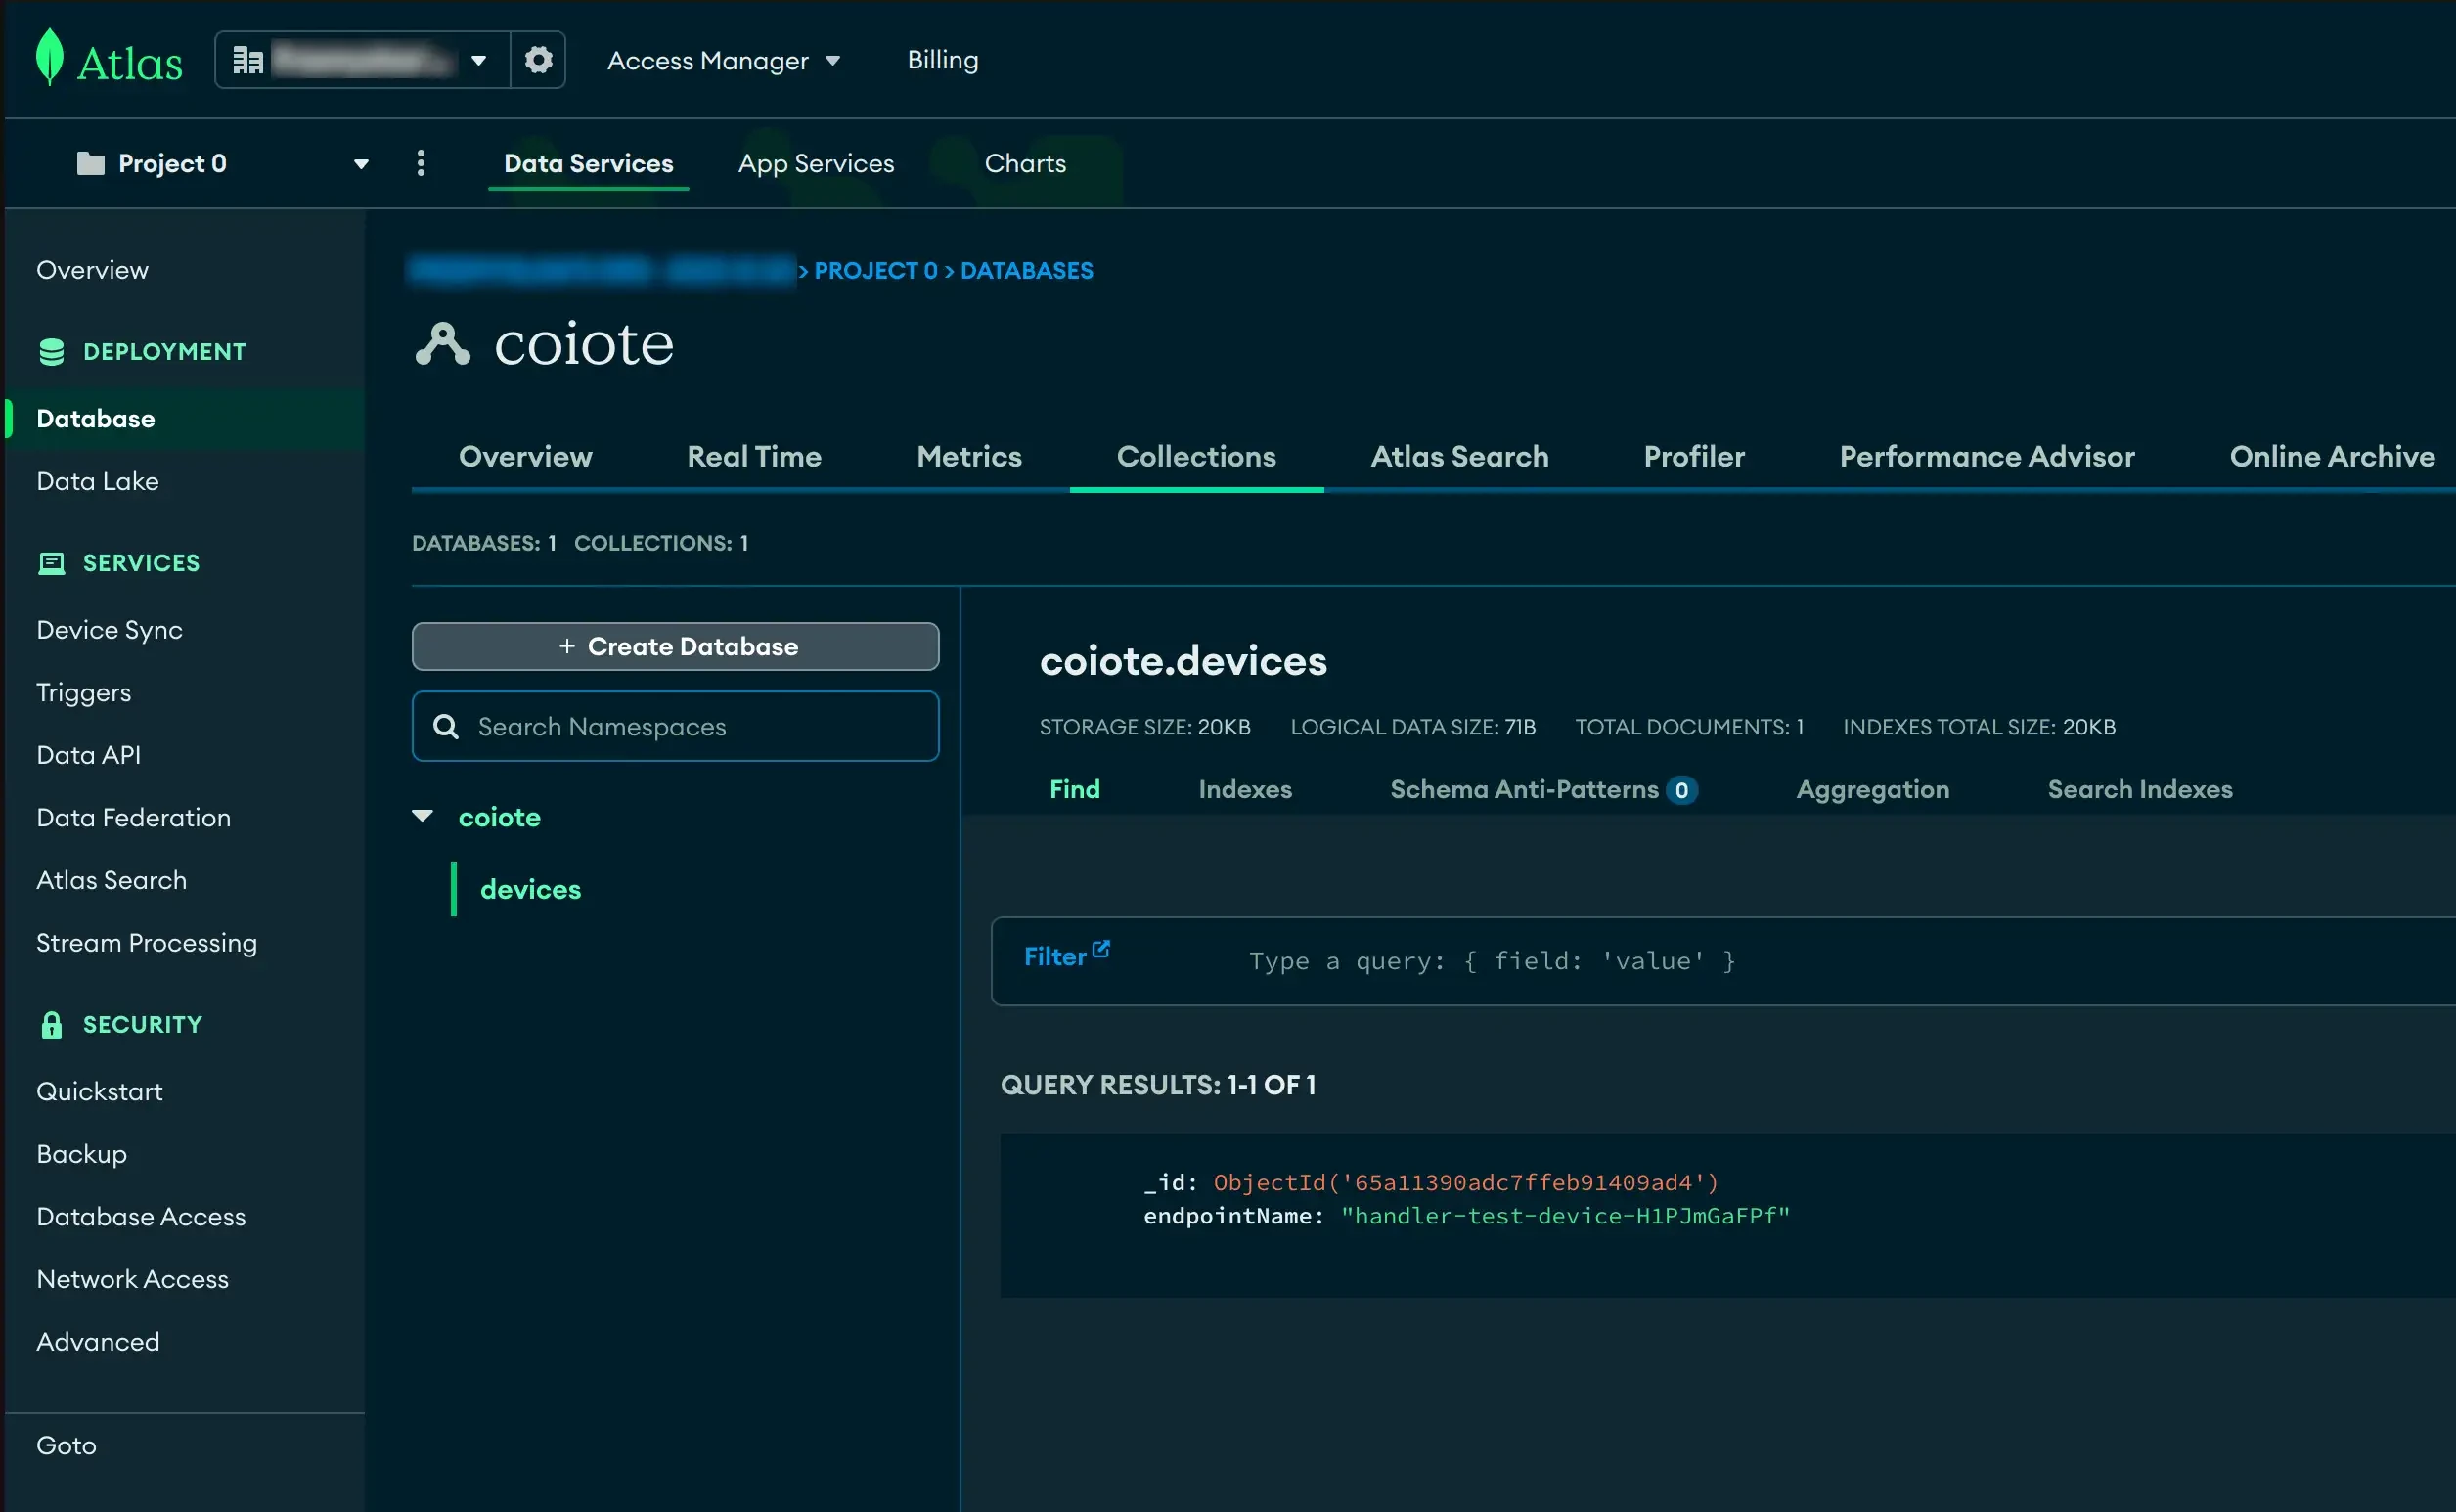
Task: Click the endpointName value "handler-test-device-H1PJmGaFPf"
Action: (x=1565, y=1216)
